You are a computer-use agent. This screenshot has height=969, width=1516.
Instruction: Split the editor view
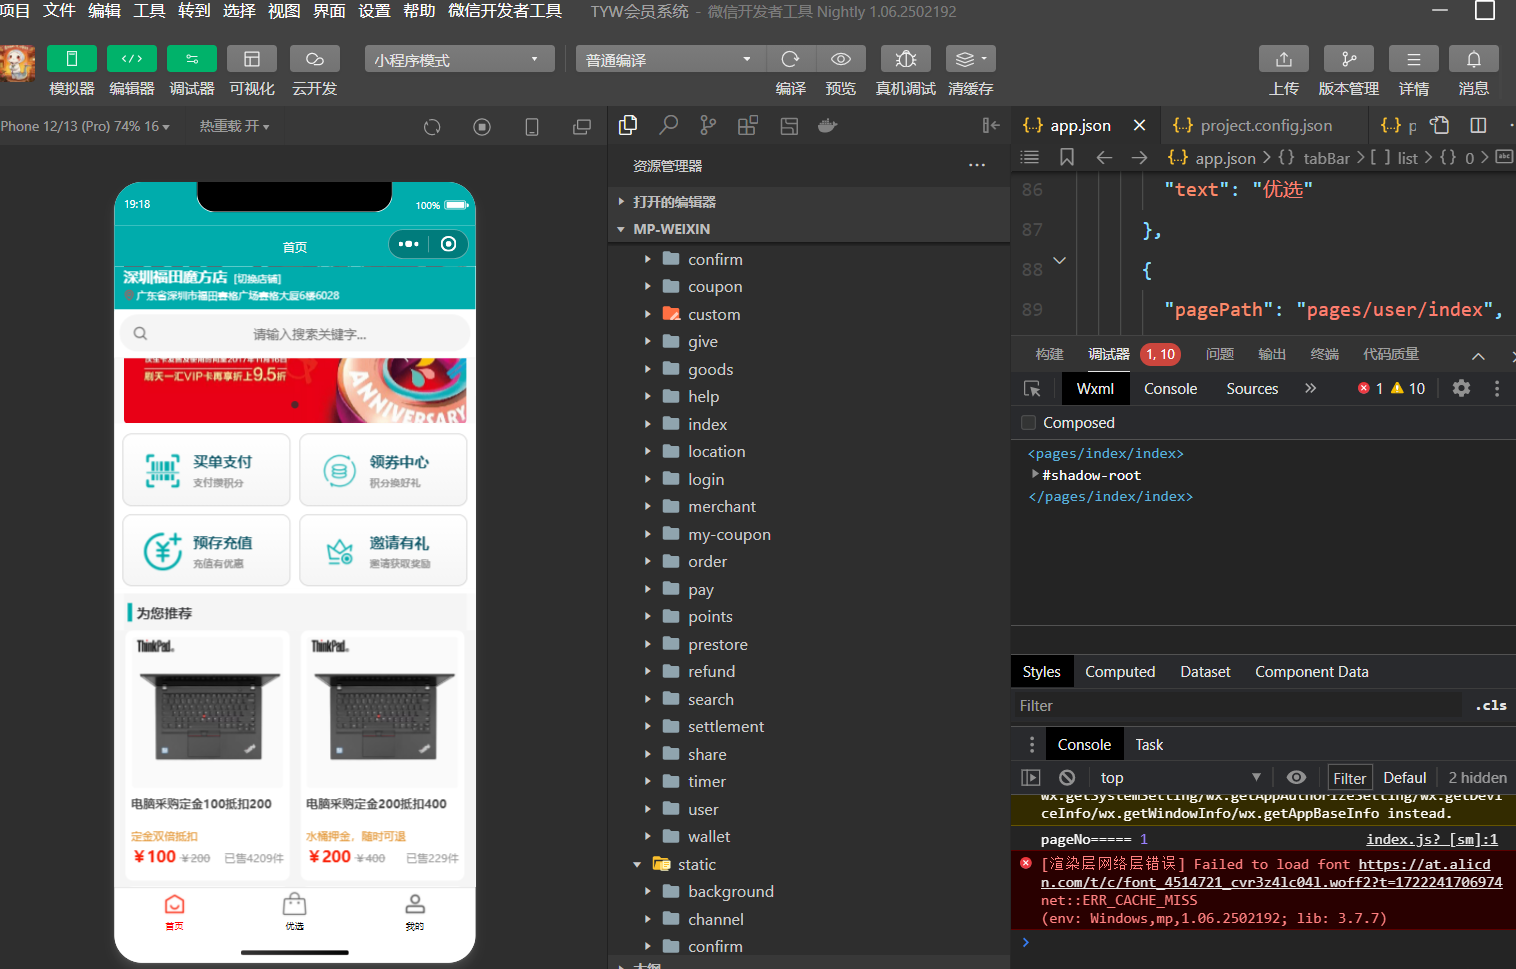pyautogui.click(x=1478, y=125)
